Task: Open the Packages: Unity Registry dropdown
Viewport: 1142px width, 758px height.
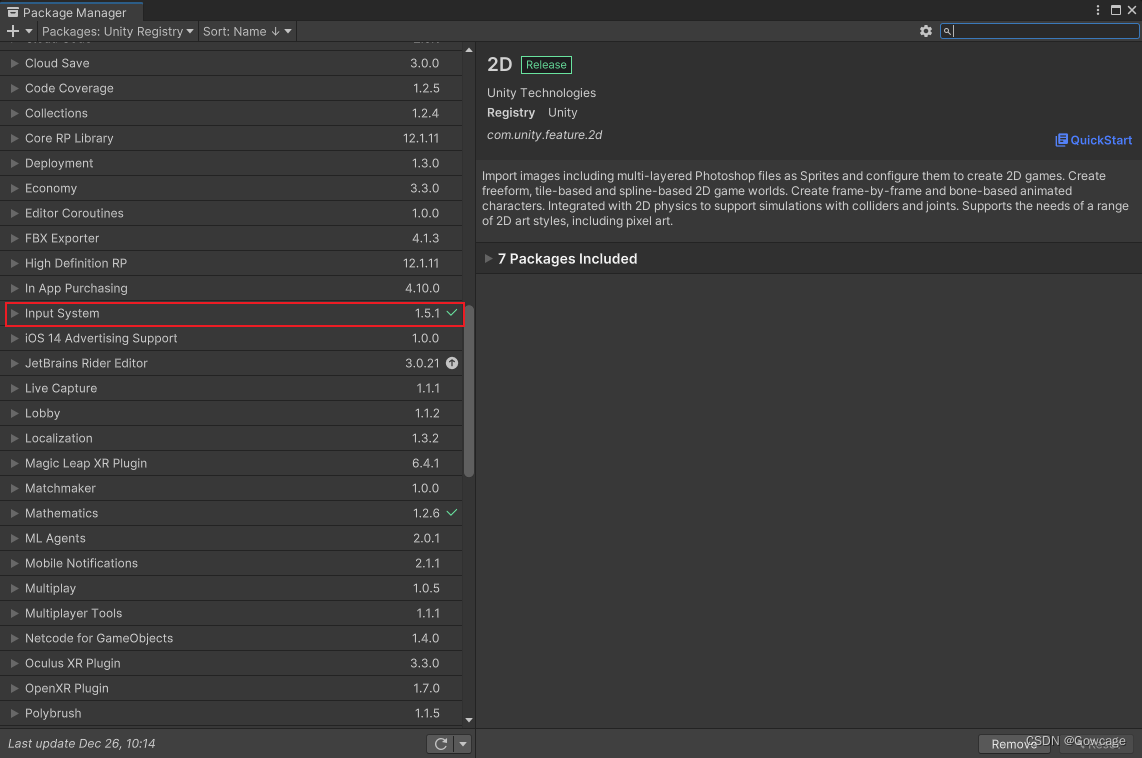Action: (x=117, y=31)
